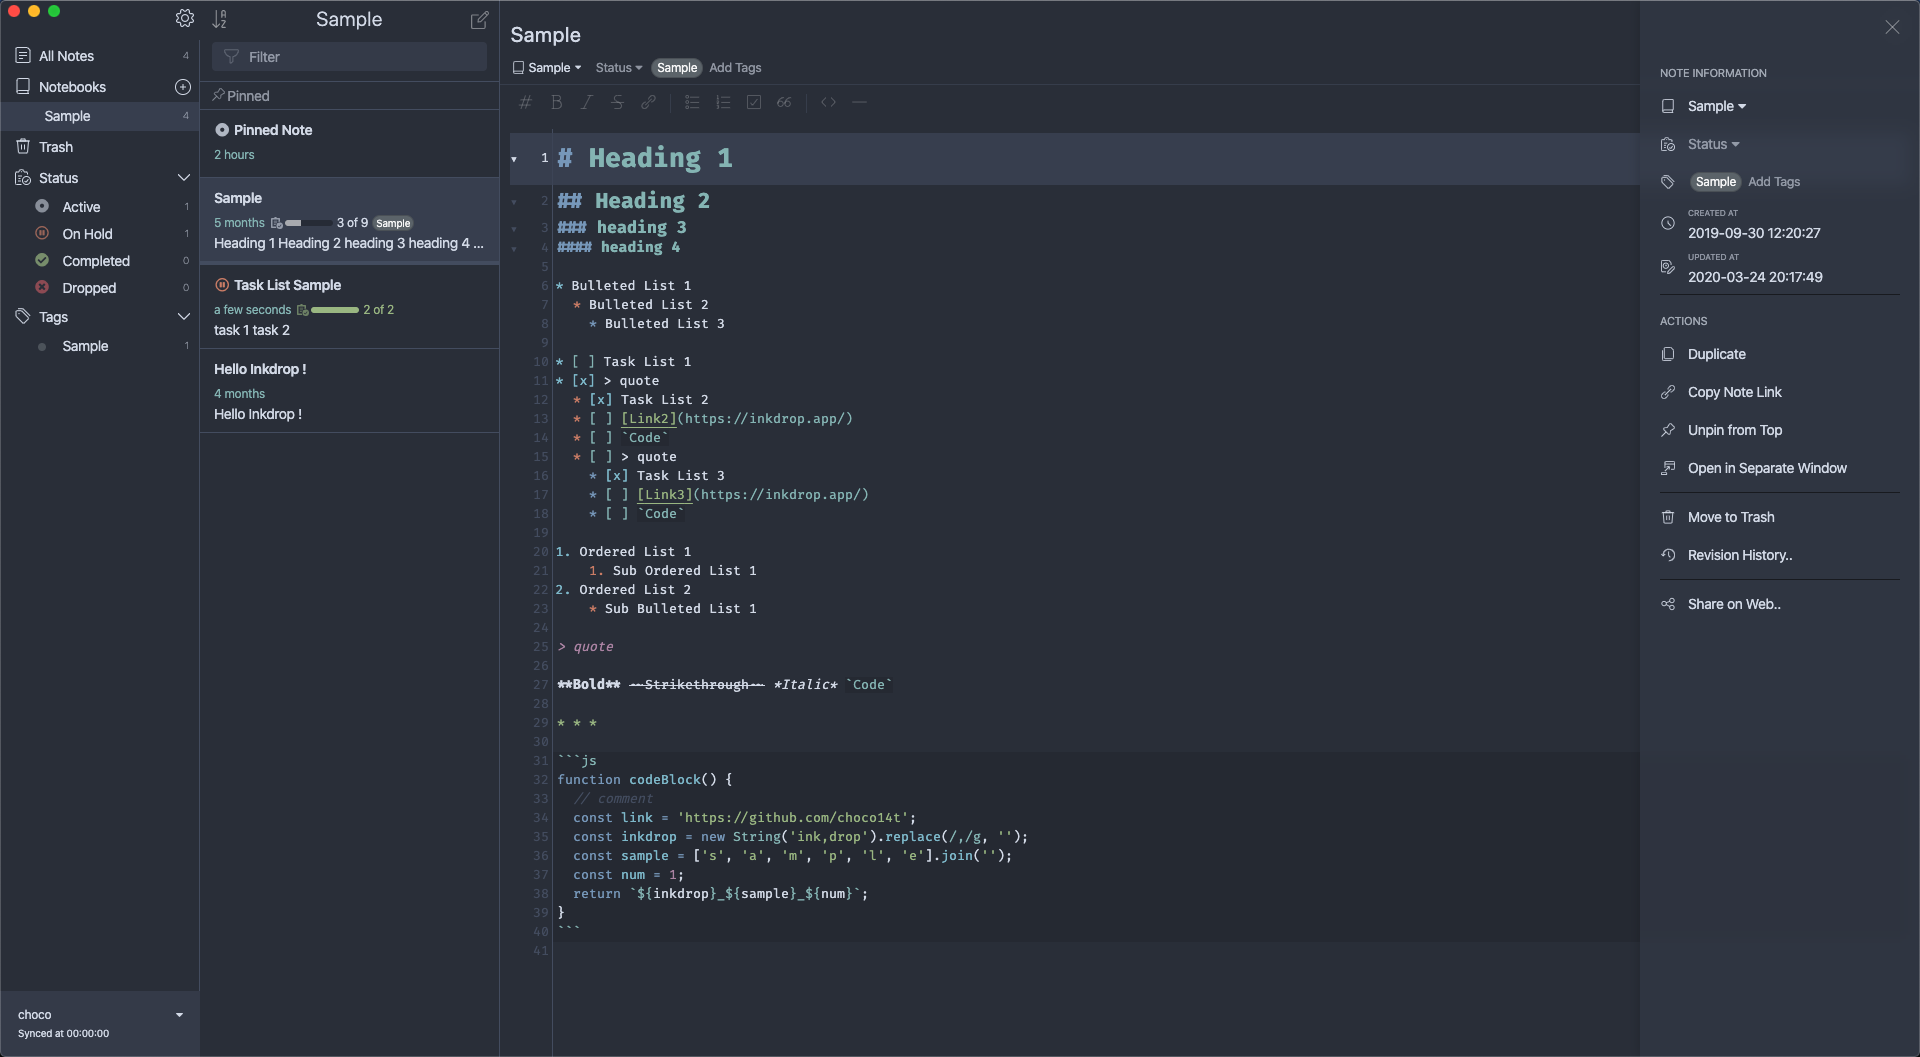Click the Share on Web icon

(1668, 604)
